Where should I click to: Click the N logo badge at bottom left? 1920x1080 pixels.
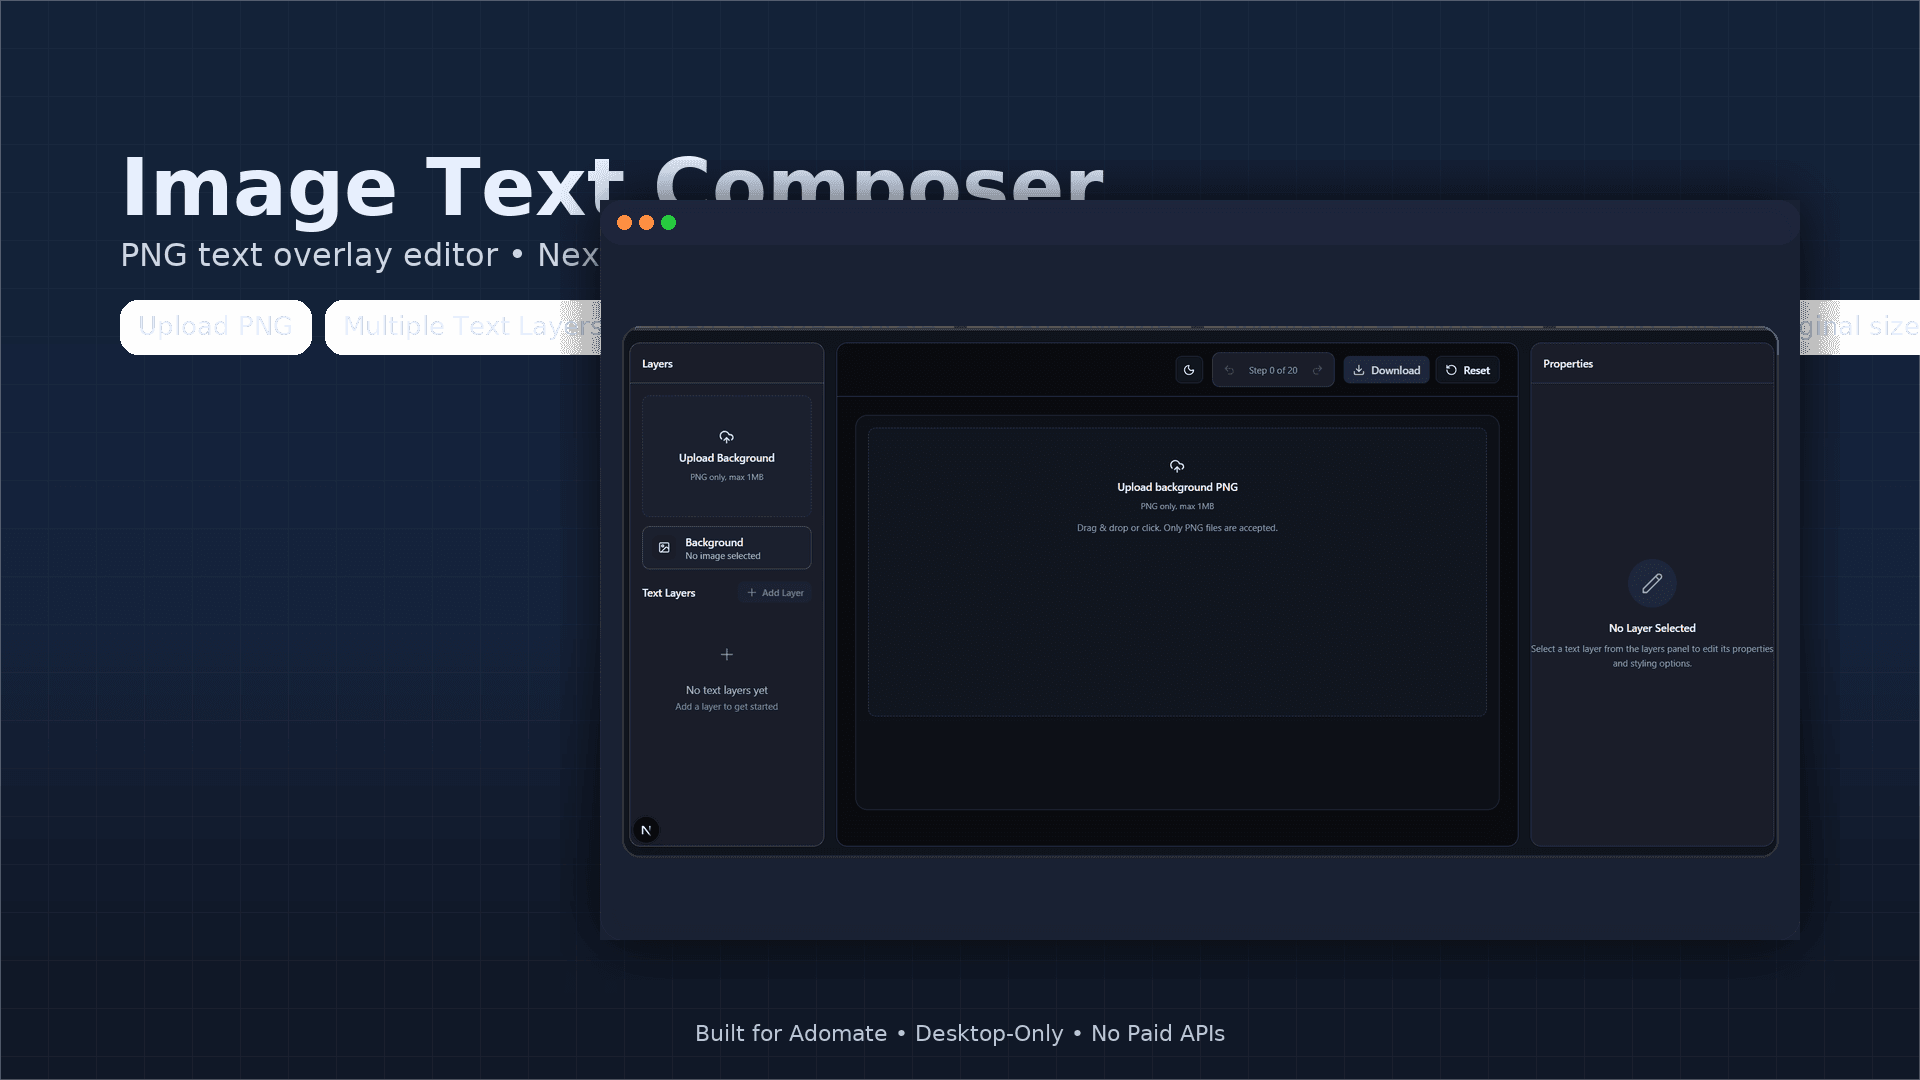[x=646, y=829]
